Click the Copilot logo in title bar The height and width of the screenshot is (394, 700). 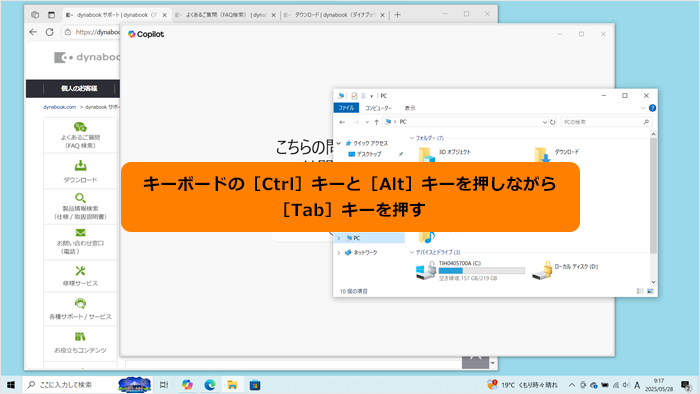pyautogui.click(x=146, y=34)
